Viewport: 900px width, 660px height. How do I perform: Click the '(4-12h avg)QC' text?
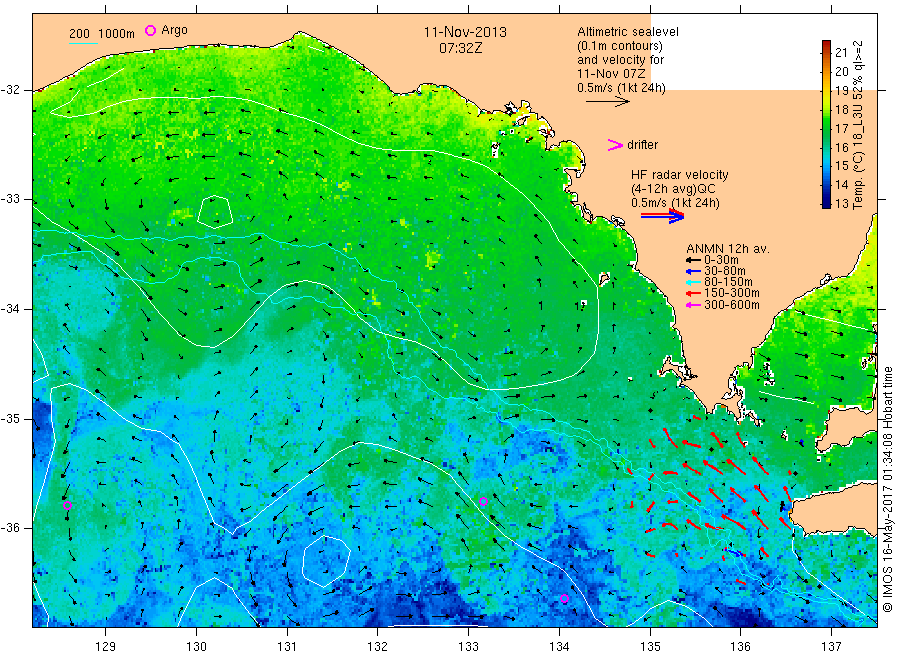(x=673, y=189)
